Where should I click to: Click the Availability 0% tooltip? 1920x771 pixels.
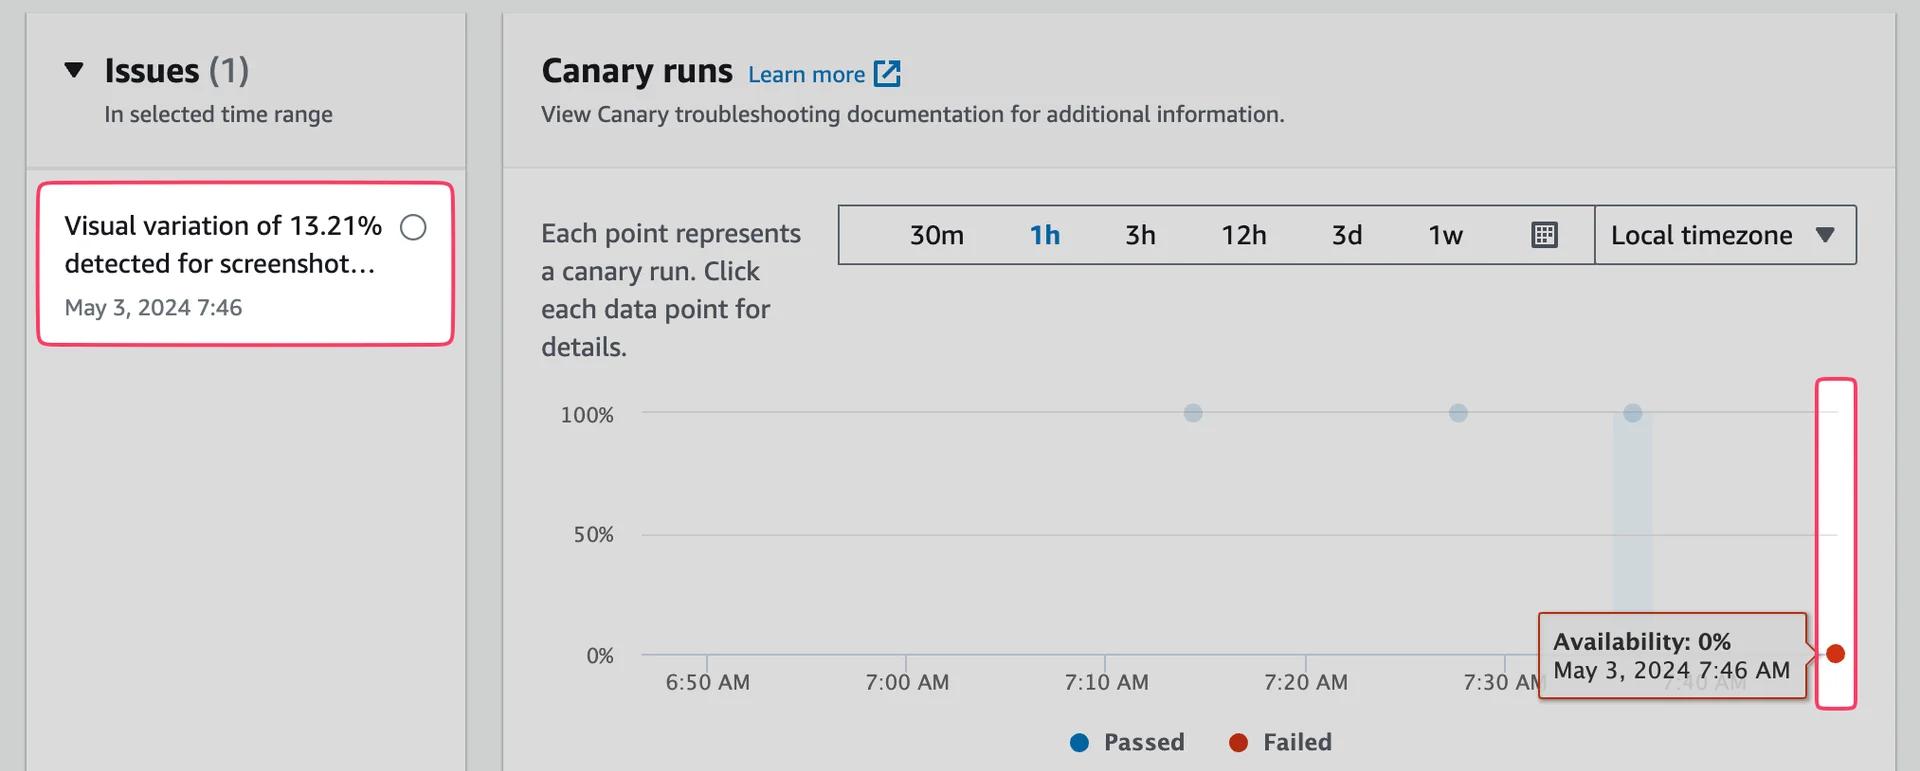[1671, 655]
